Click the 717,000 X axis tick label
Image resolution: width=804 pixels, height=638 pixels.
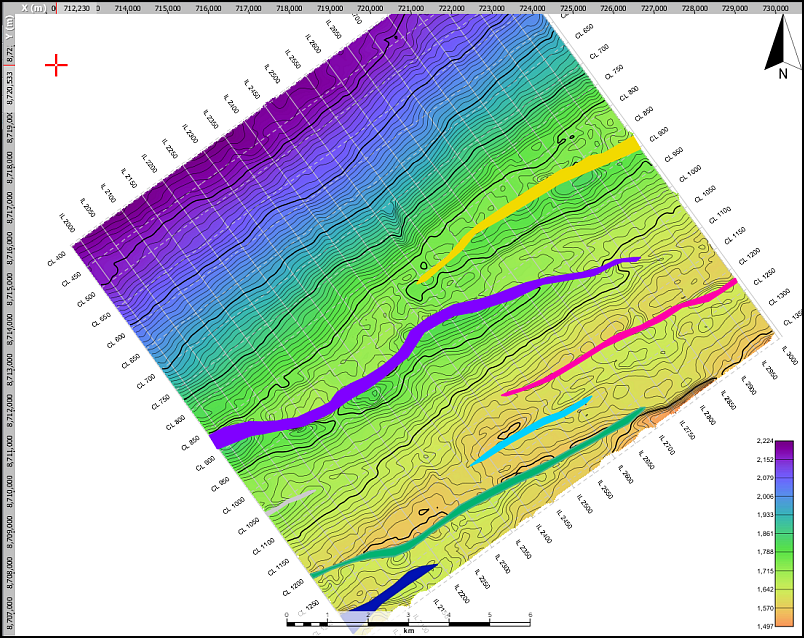tap(249, 8)
